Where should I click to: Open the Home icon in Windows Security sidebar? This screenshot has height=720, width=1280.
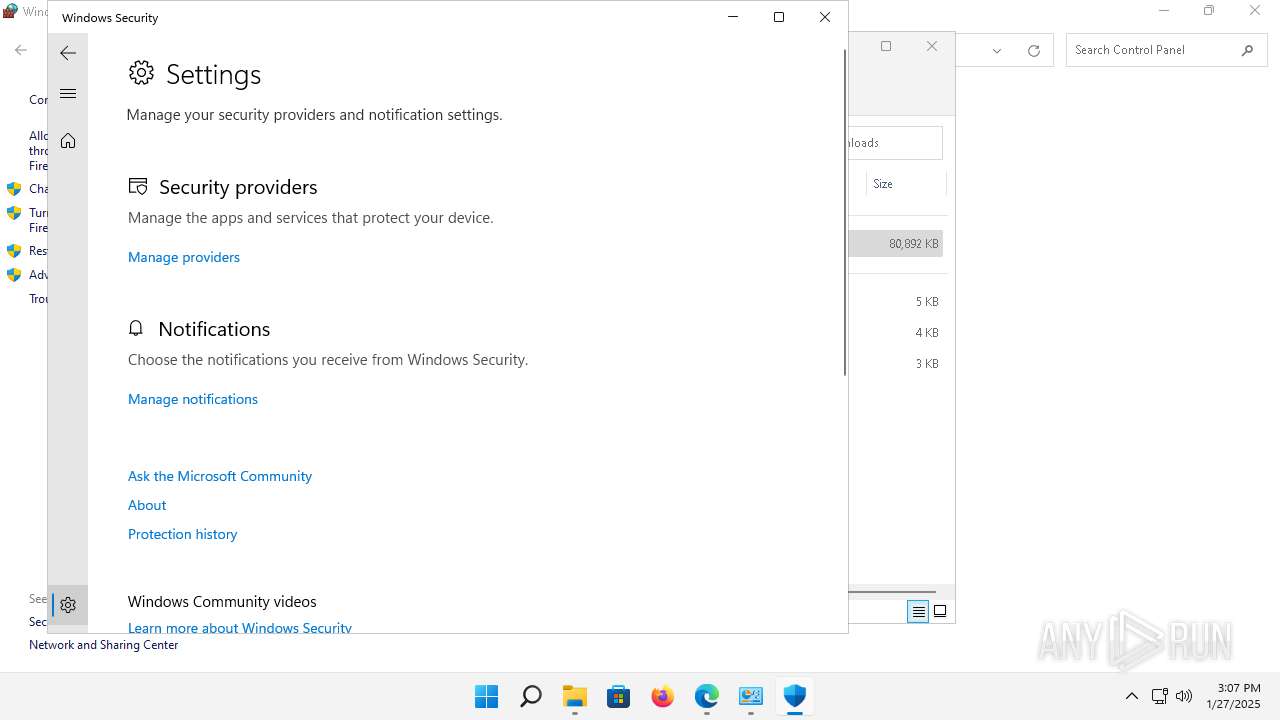point(68,141)
